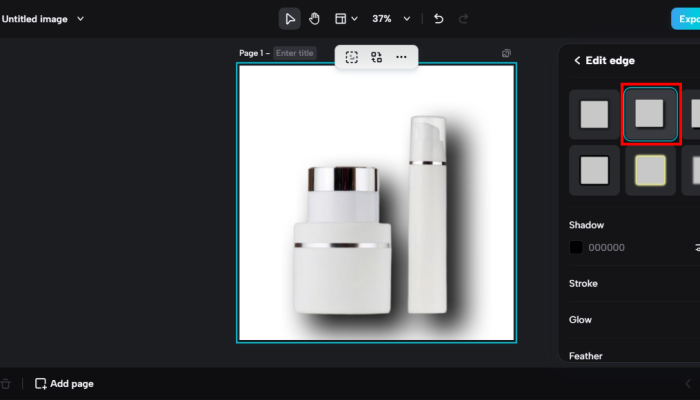This screenshot has width=700, height=400.
Task: Select the first edge style preset
Action: pyautogui.click(x=594, y=114)
